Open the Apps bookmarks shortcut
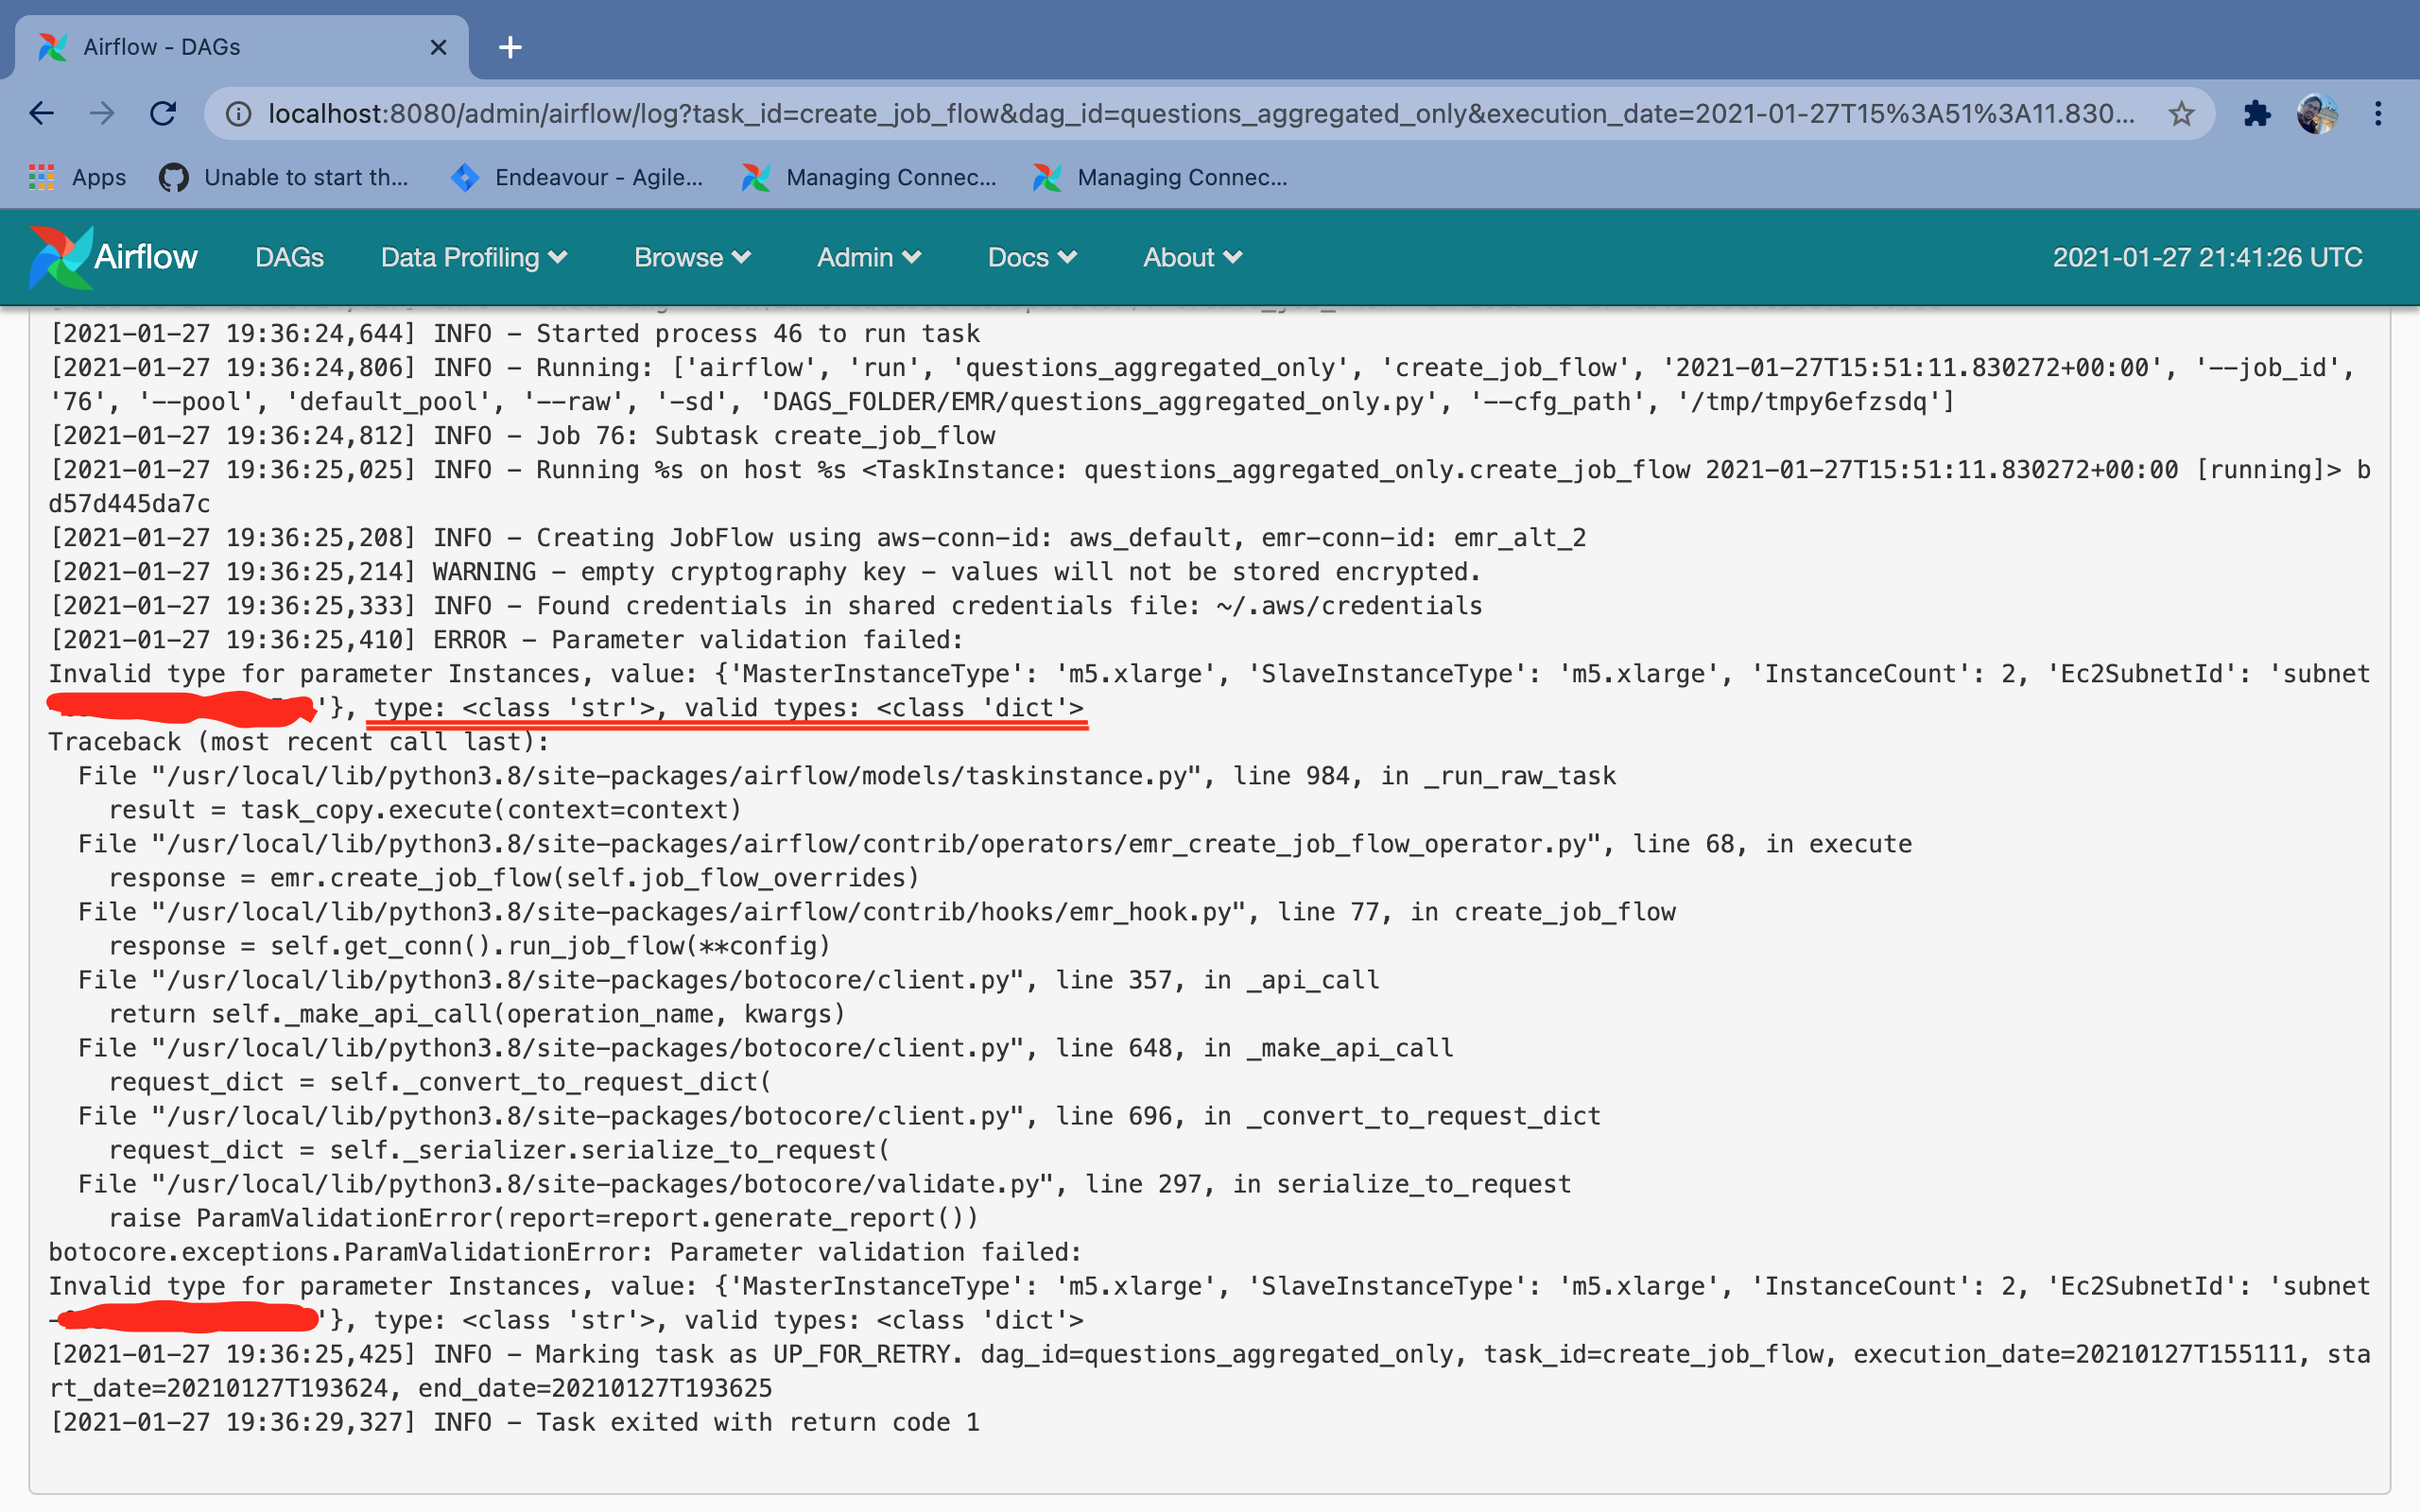The image size is (2420, 1512). coord(78,177)
